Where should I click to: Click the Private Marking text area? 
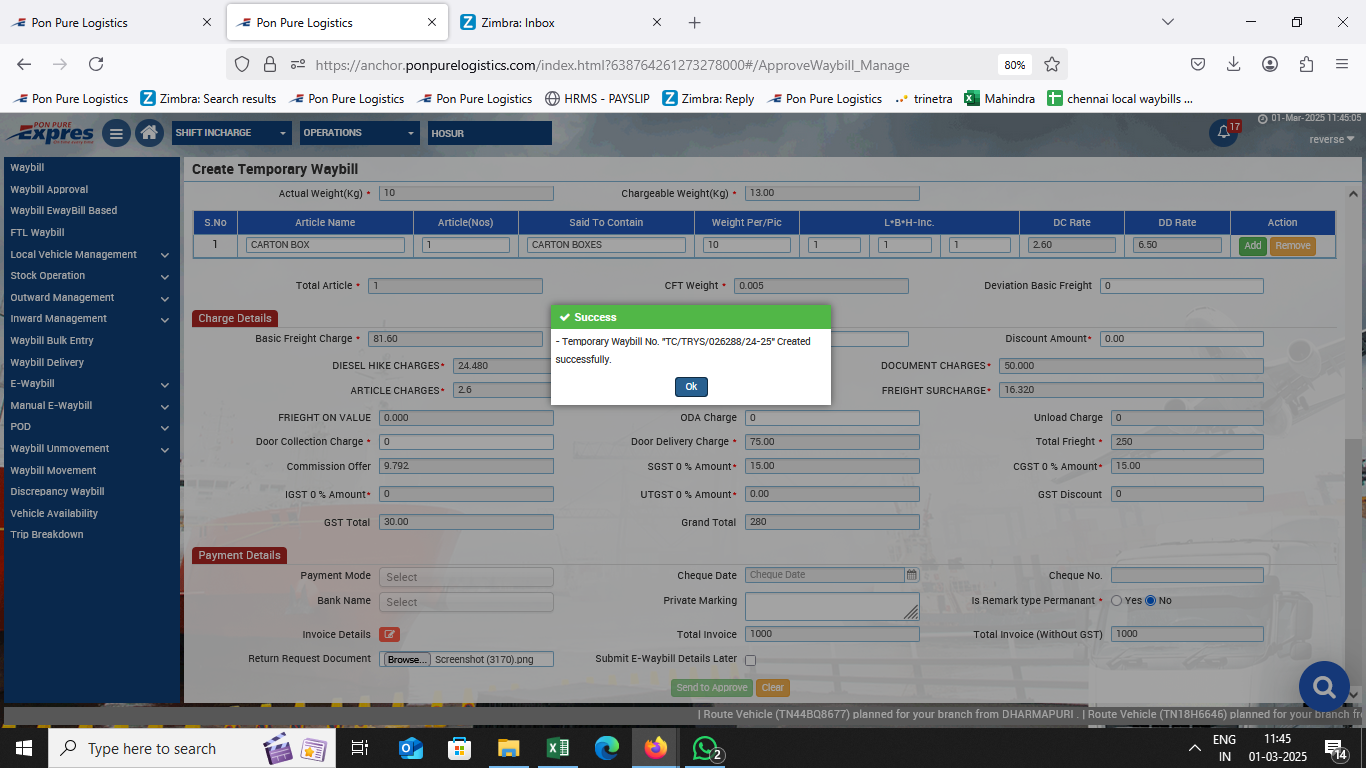click(x=831, y=606)
